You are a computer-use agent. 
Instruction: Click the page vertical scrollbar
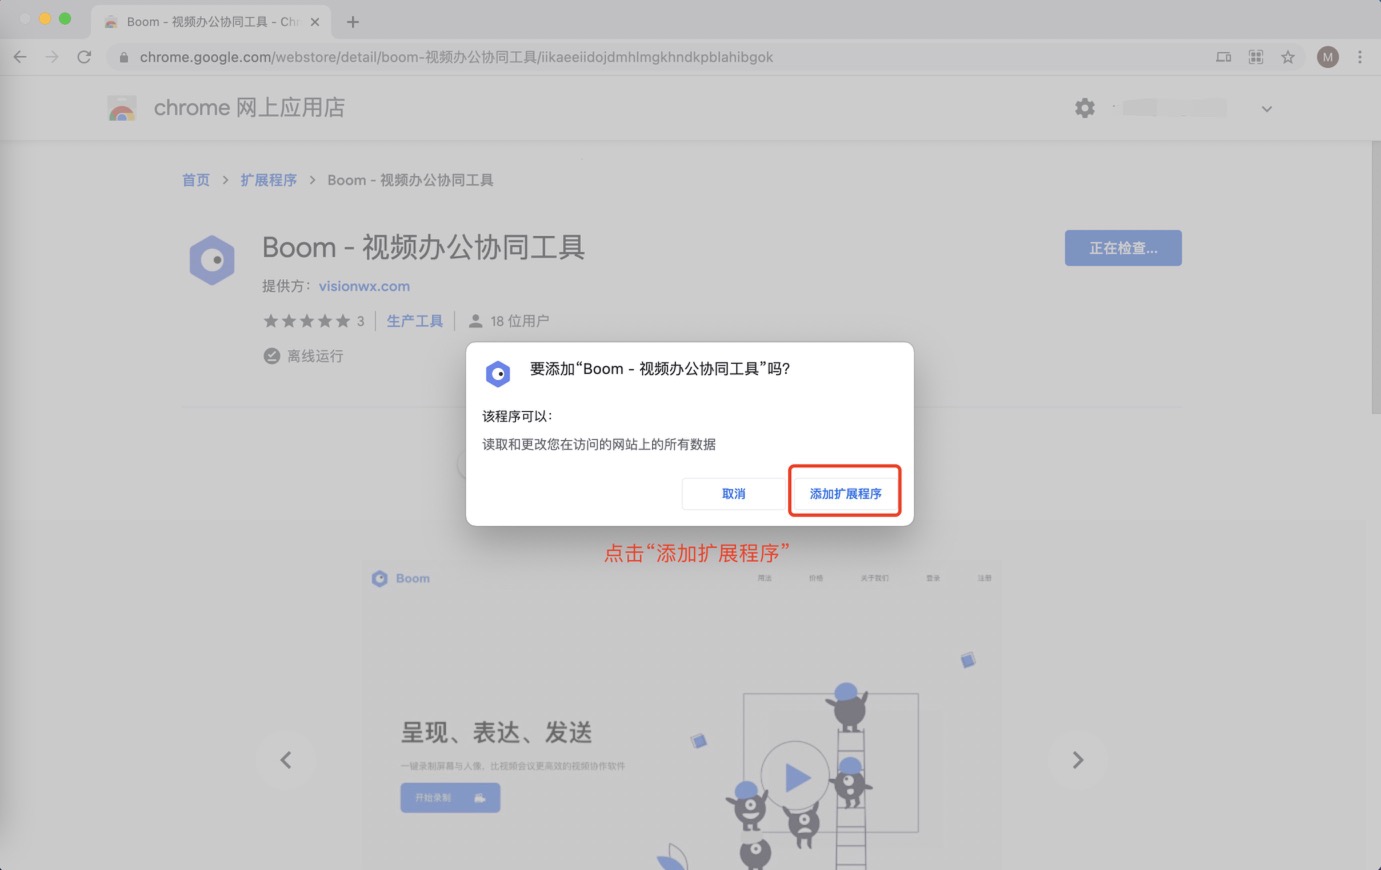pos(1376,278)
